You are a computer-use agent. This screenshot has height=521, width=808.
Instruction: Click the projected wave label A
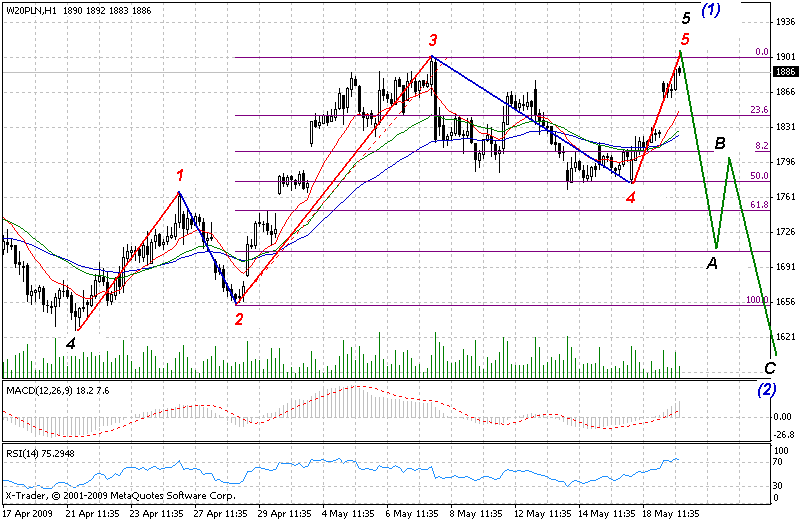pos(712,263)
